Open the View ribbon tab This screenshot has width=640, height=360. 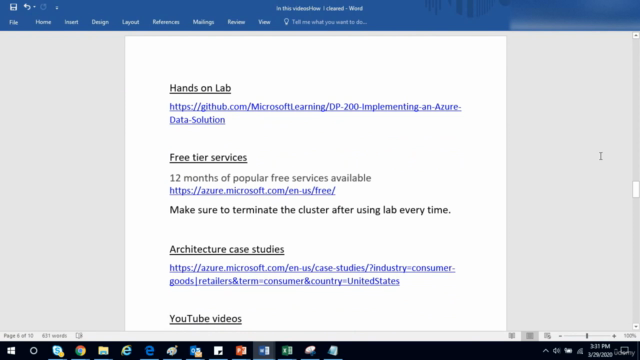click(264, 22)
